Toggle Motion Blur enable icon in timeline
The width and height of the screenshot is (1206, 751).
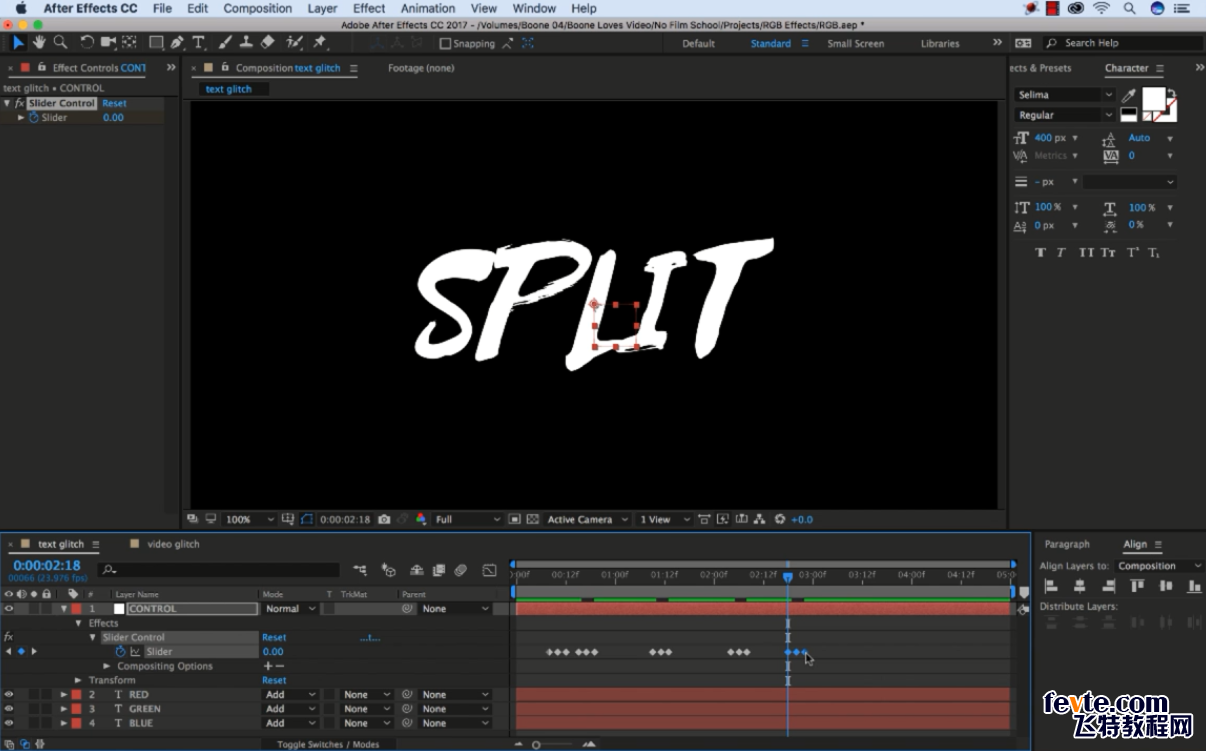coord(460,570)
